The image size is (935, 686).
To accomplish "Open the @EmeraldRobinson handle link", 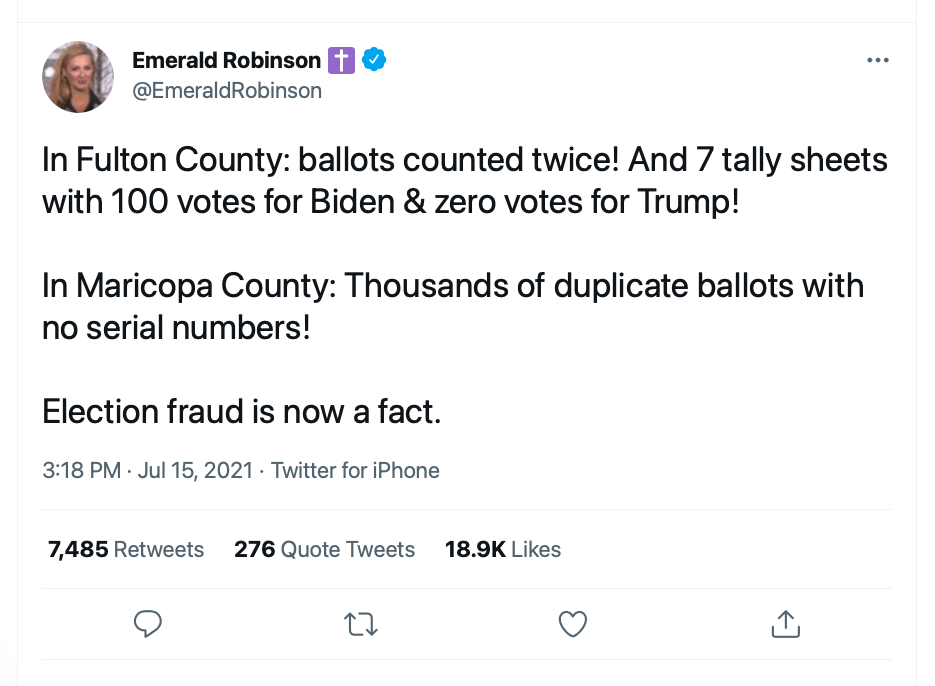I will pyautogui.click(x=227, y=90).
